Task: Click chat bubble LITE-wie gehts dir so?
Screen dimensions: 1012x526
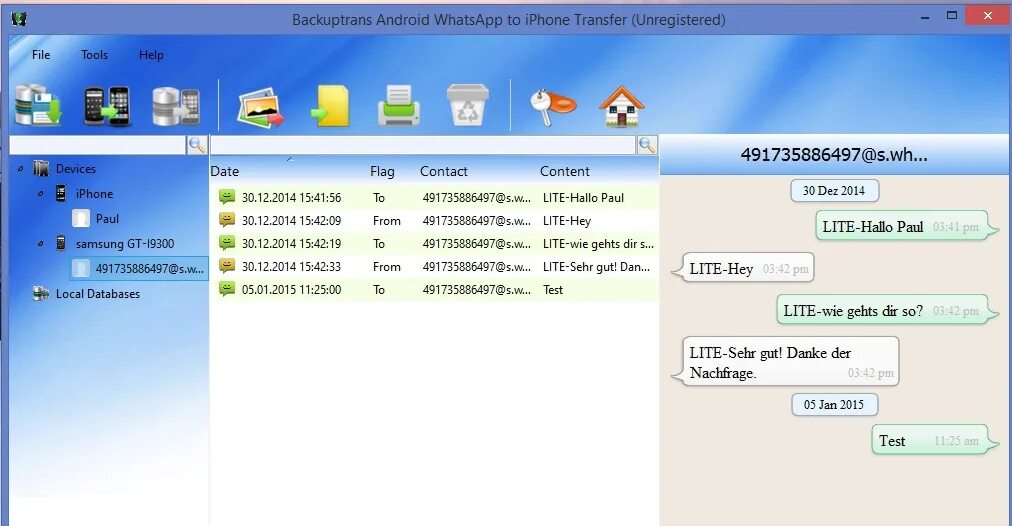Action: [887, 310]
